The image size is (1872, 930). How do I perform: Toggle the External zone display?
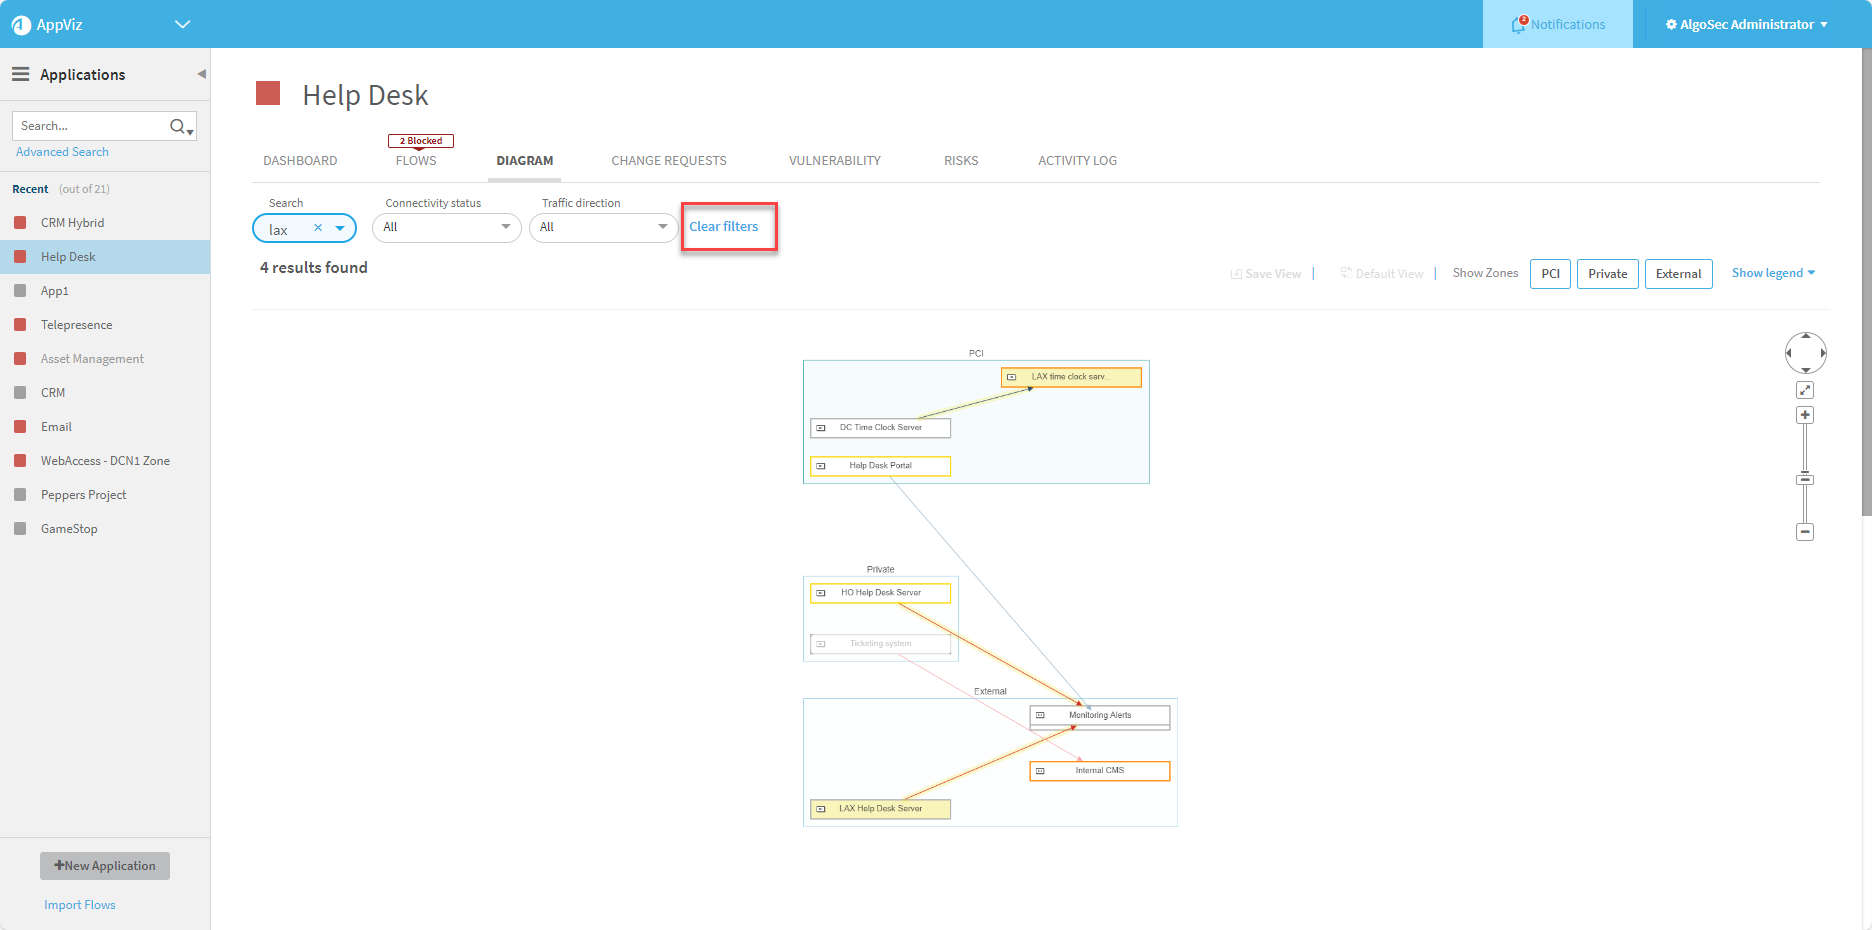(1678, 274)
